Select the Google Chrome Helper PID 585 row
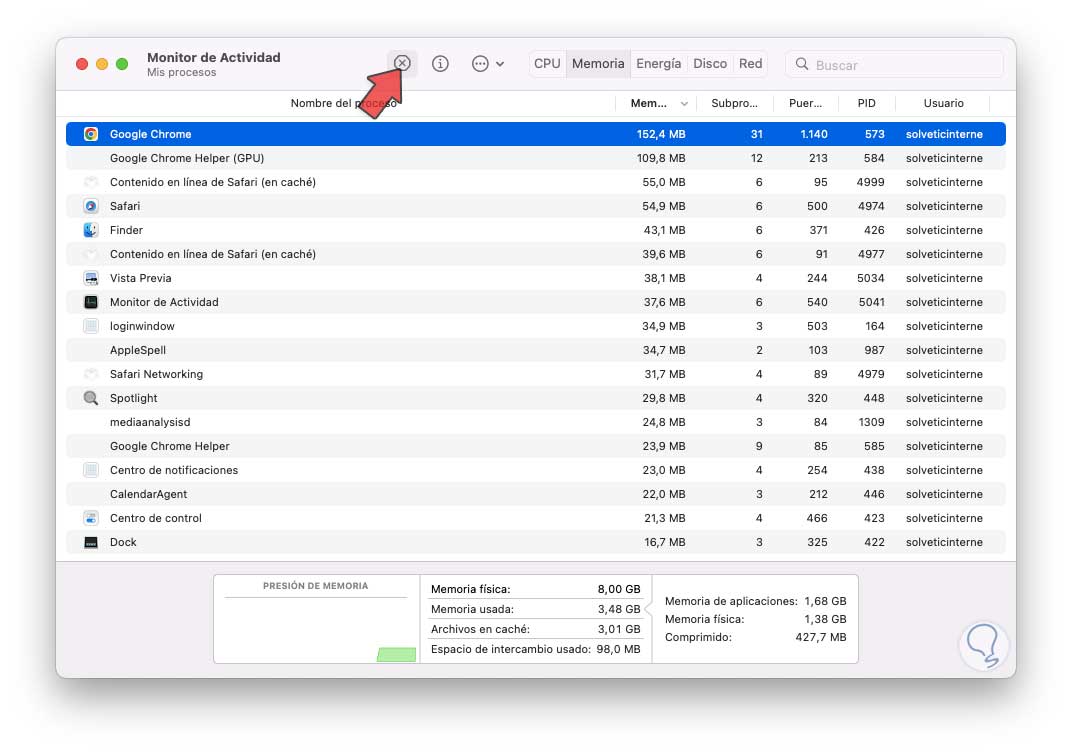 click(535, 446)
